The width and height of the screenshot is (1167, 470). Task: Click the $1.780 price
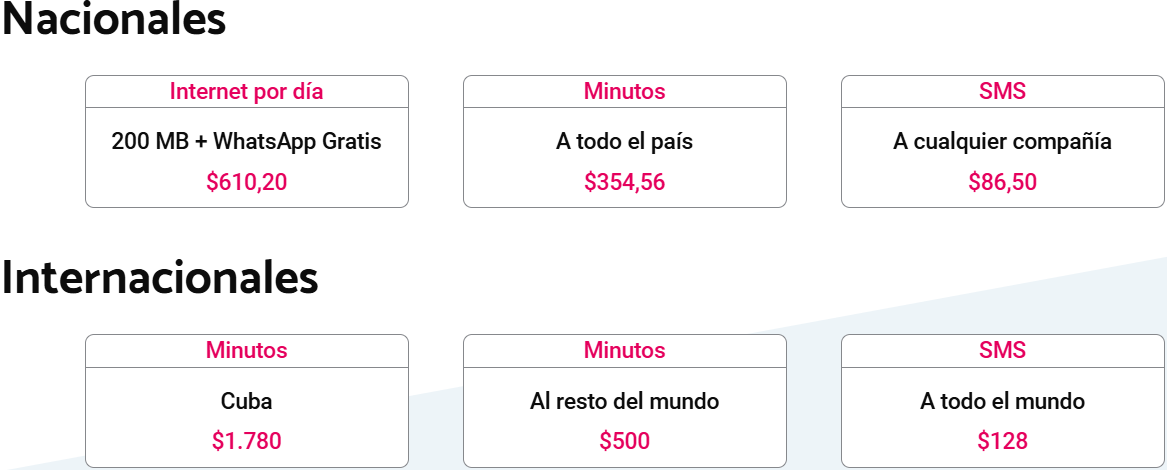click(x=246, y=441)
